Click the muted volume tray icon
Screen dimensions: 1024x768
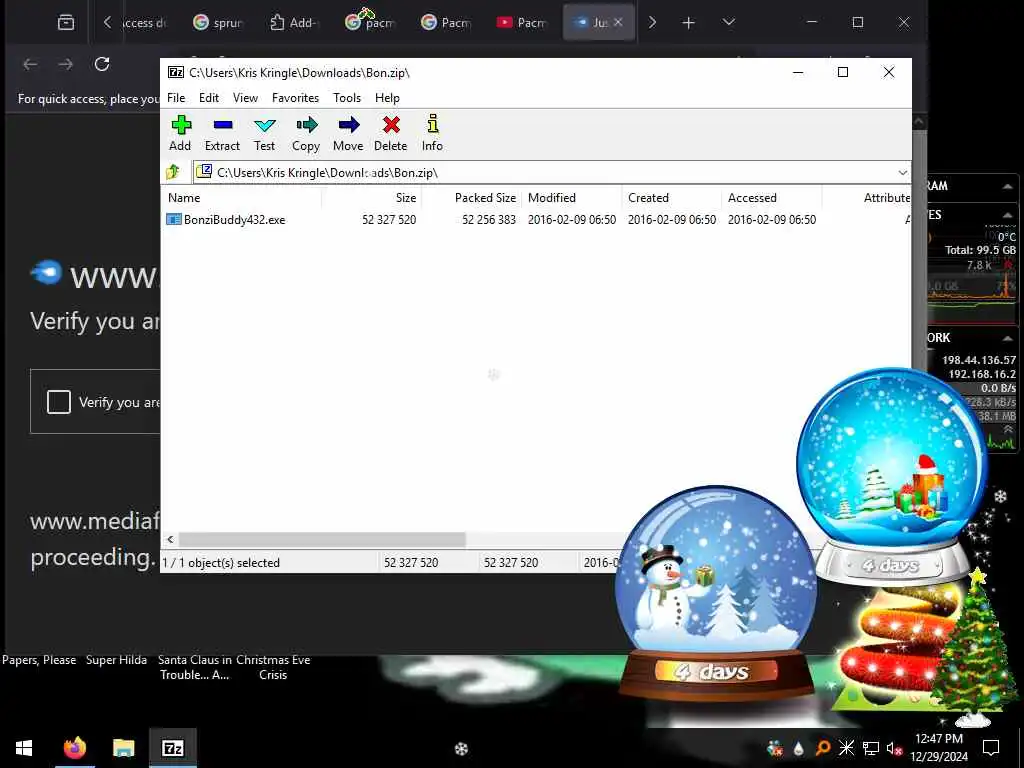point(895,748)
